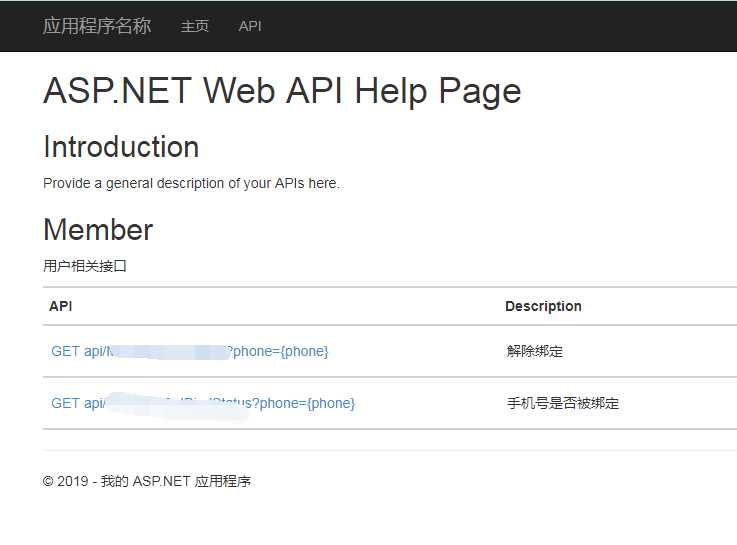
Task: Click the ASP.NET Web API Help Page title
Action: click(x=282, y=91)
